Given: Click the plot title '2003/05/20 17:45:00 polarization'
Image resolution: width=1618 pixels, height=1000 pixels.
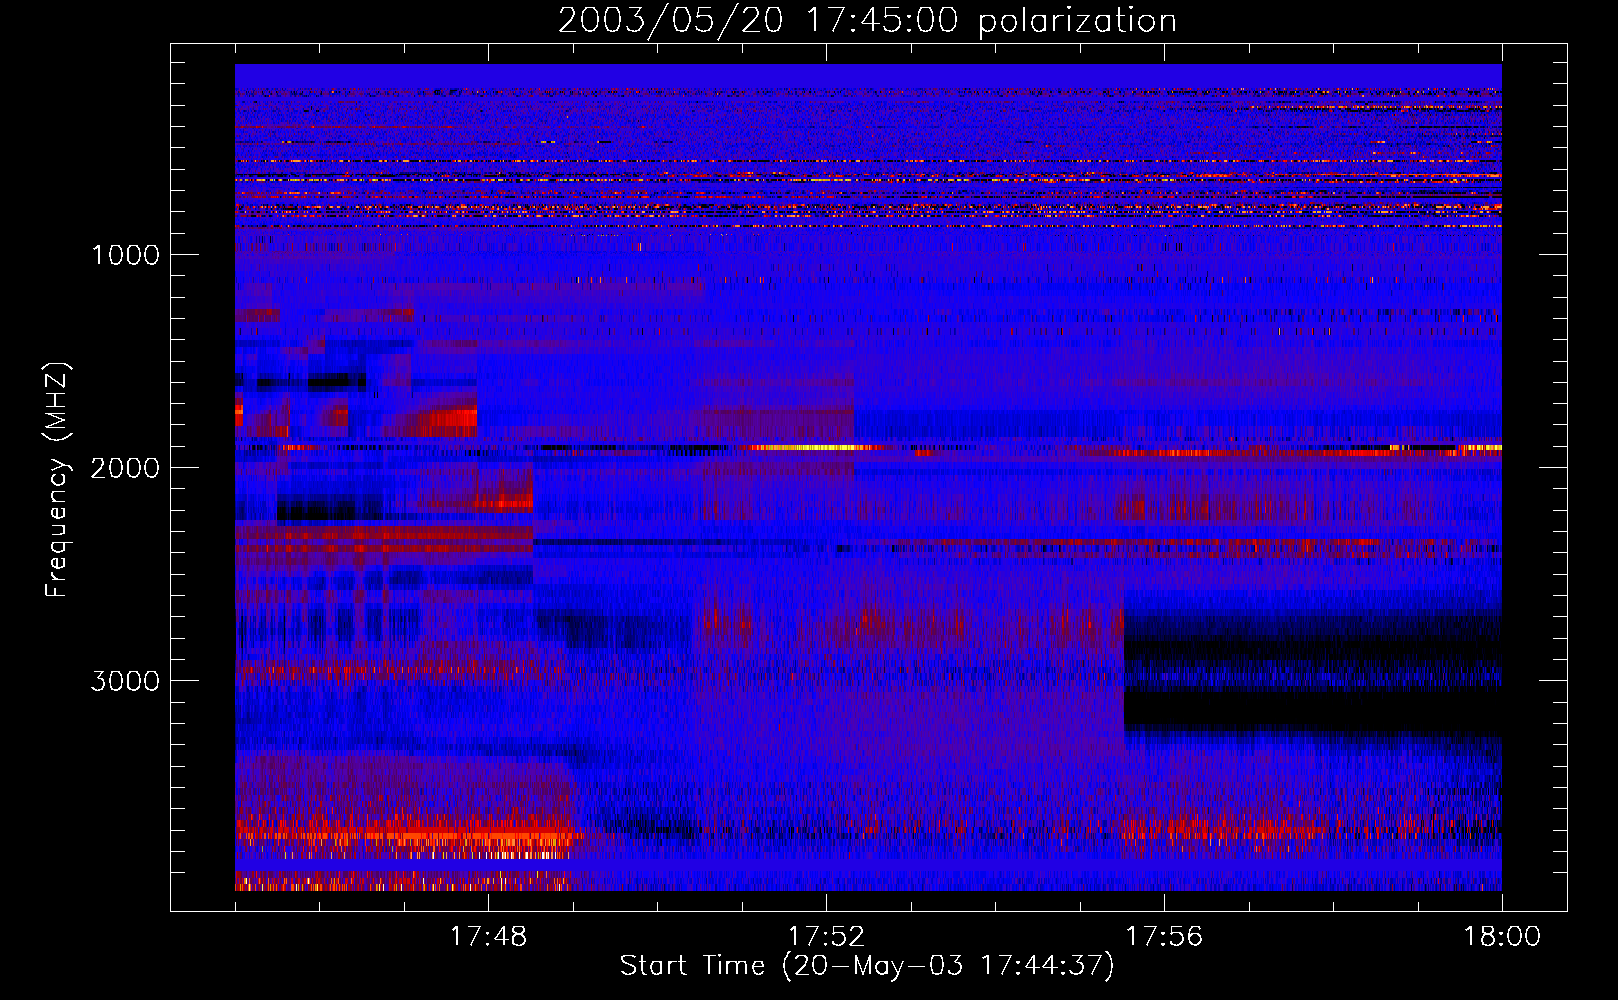Looking at the screenshot, I should click(x=867, y=21).
